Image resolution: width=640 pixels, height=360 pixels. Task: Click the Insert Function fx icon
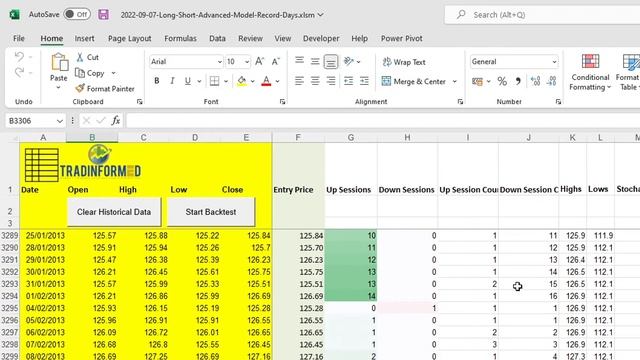116,120
